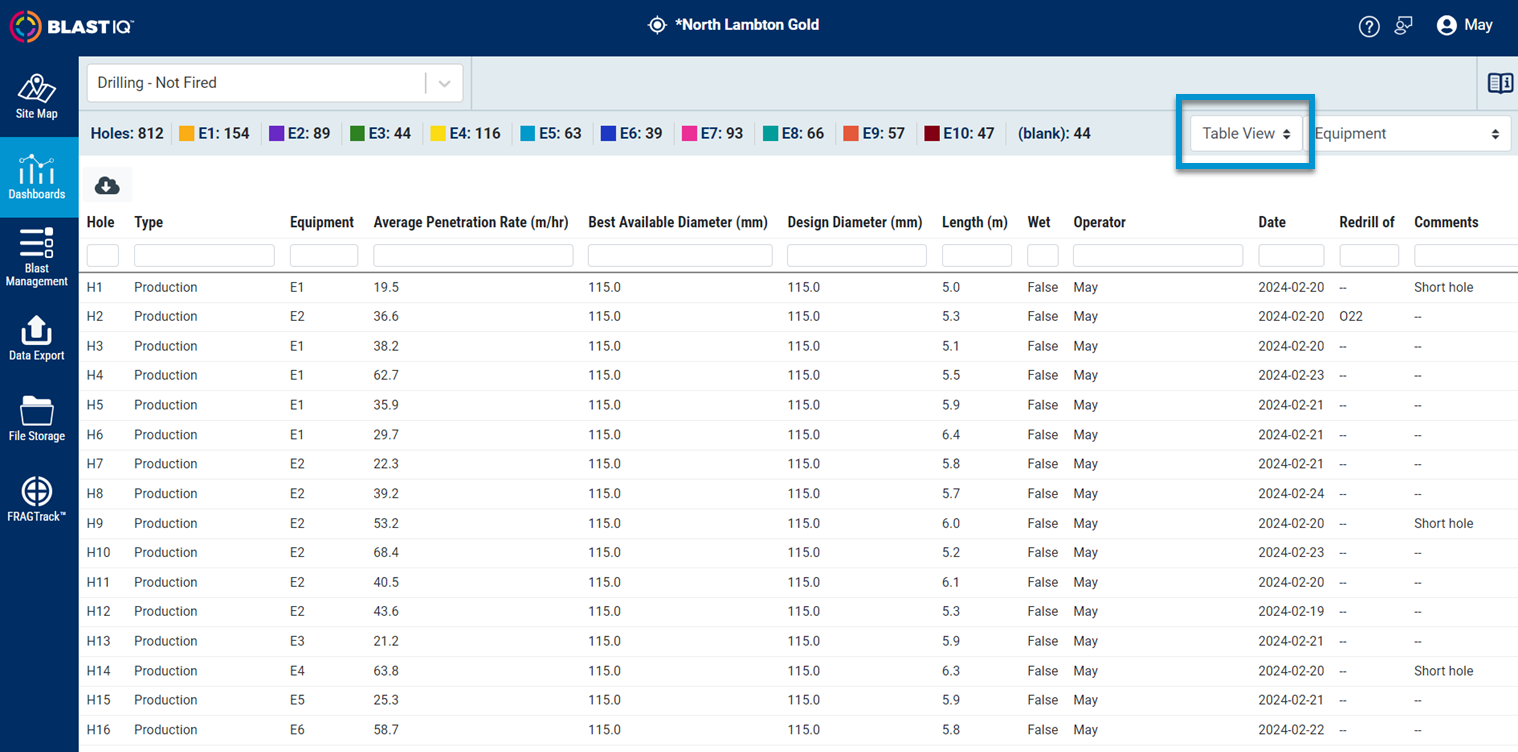Click the Wet column filter box
Viewport: 1518px width, 752px height.
(1043, 256)
